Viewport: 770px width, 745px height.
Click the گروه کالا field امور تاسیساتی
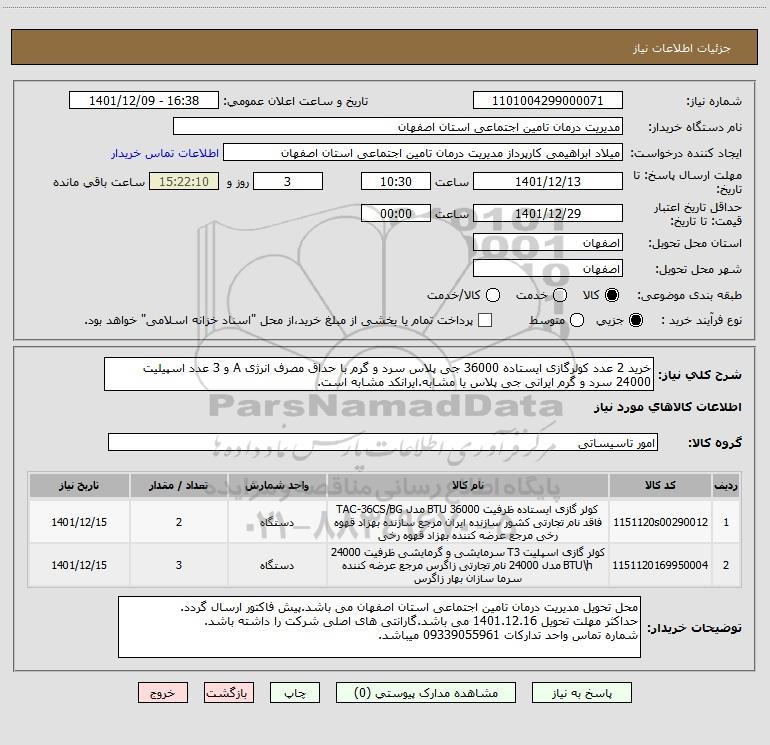click(x=383, y=442)
